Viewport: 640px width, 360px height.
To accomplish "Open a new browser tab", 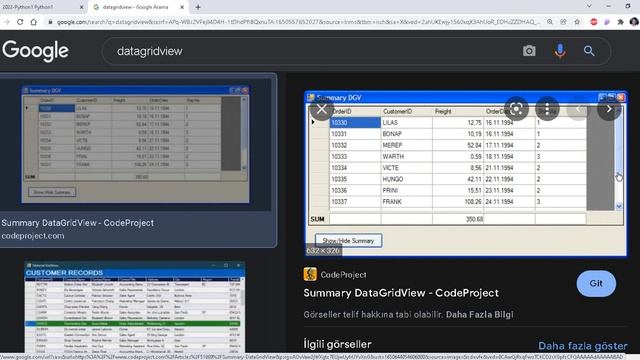I will (198, 7).
